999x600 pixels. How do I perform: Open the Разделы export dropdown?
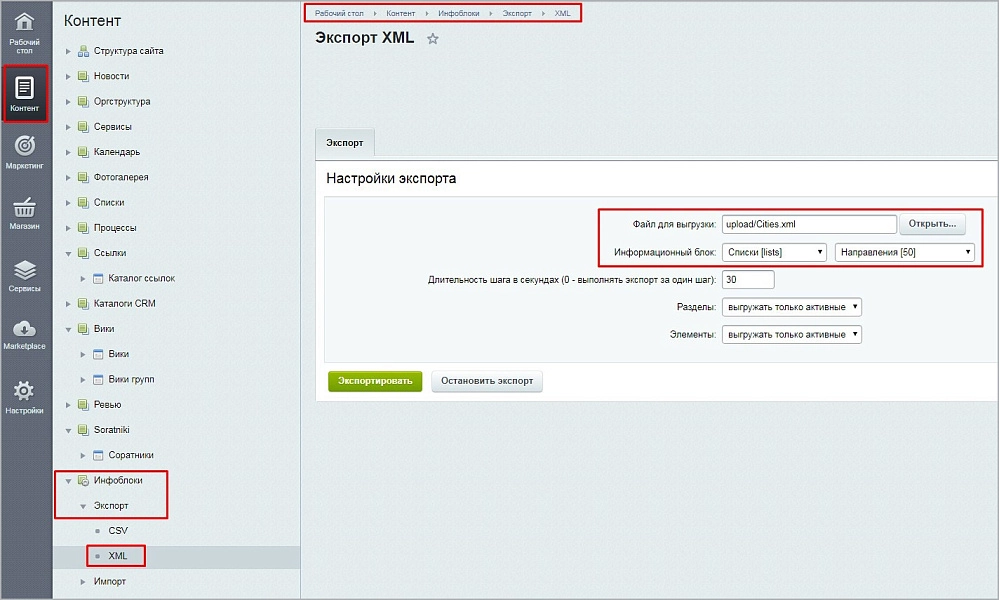pos(791,307)
